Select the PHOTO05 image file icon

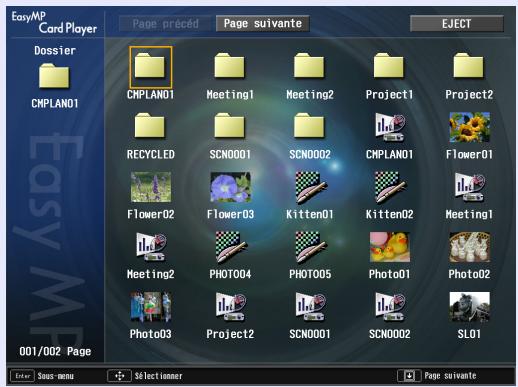pyautogui.click(x=311, y=247)
